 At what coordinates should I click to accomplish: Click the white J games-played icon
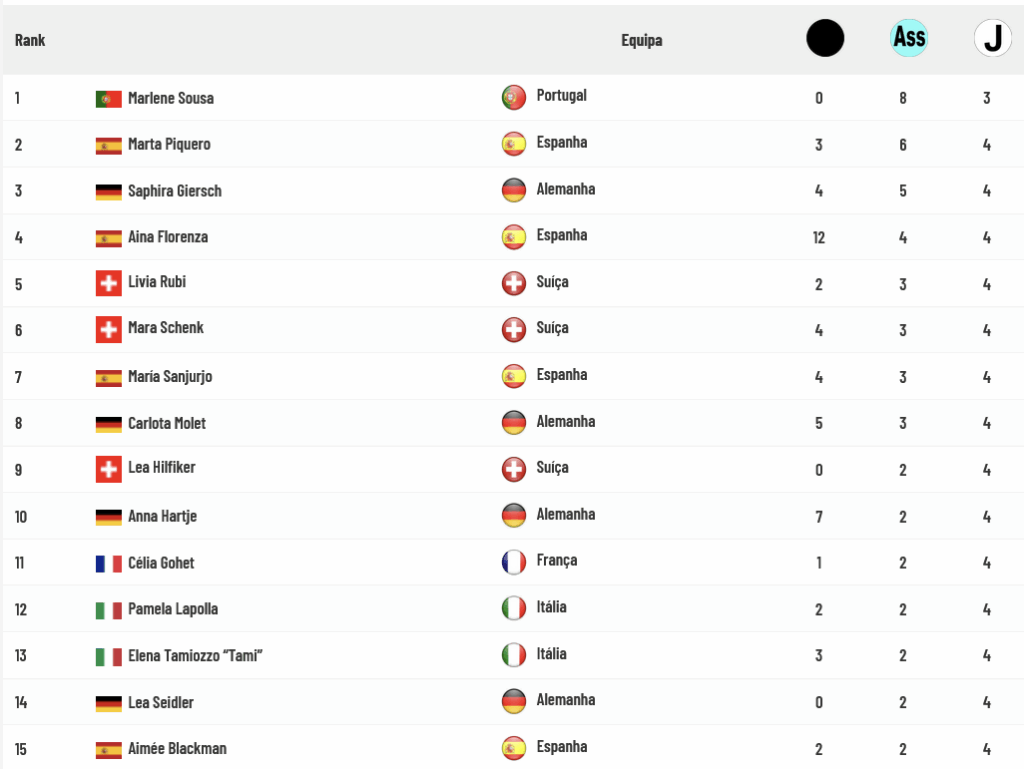coord(993,39)
